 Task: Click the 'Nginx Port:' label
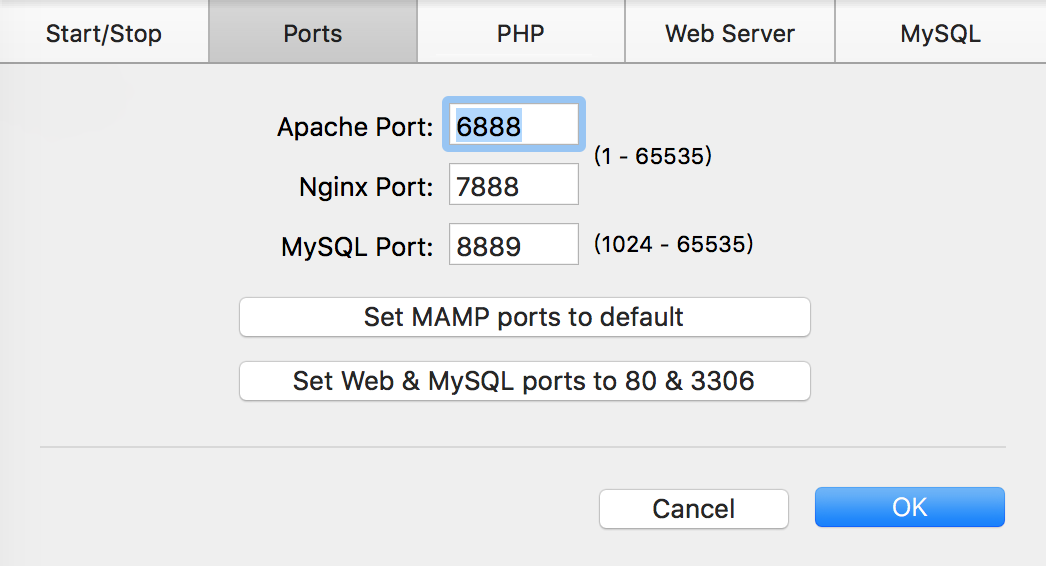click(x=366, y=187)
